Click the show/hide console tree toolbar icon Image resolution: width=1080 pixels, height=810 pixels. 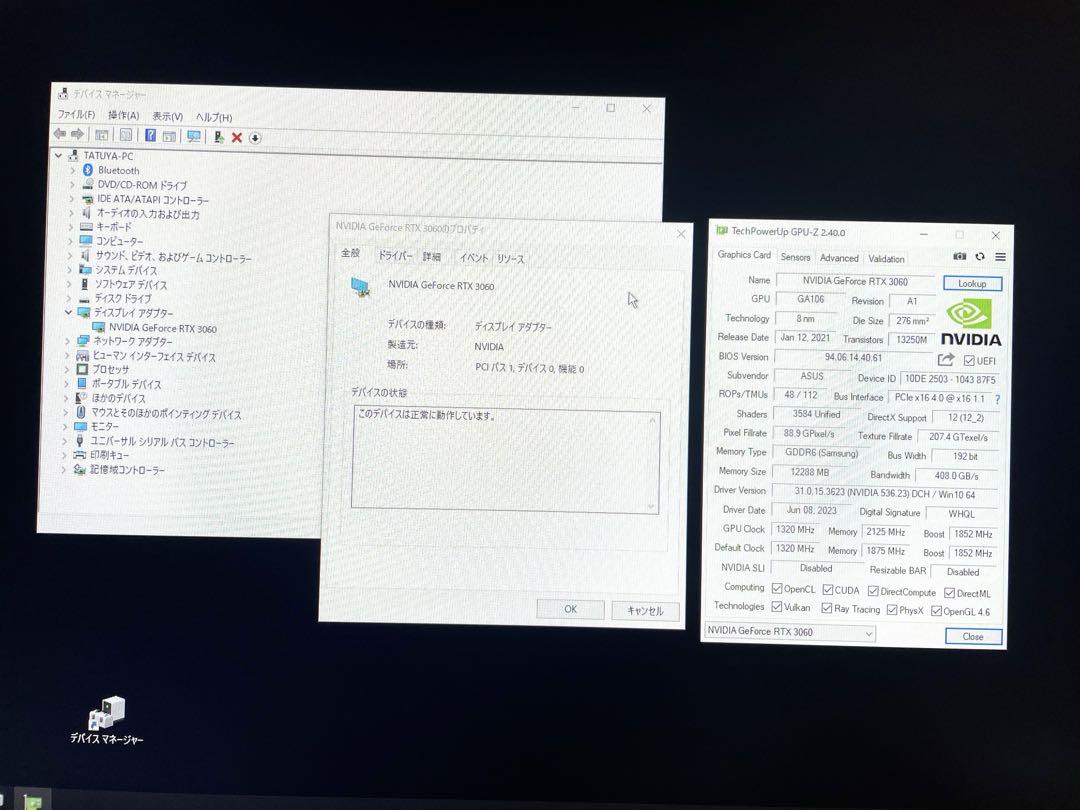[x=102, y=134]
